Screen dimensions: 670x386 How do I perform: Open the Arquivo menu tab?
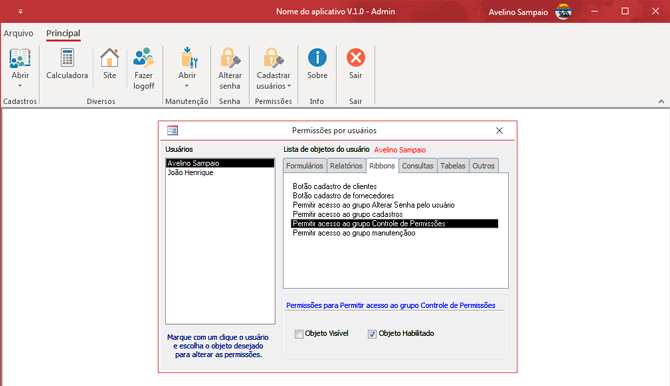pos(18,33)
